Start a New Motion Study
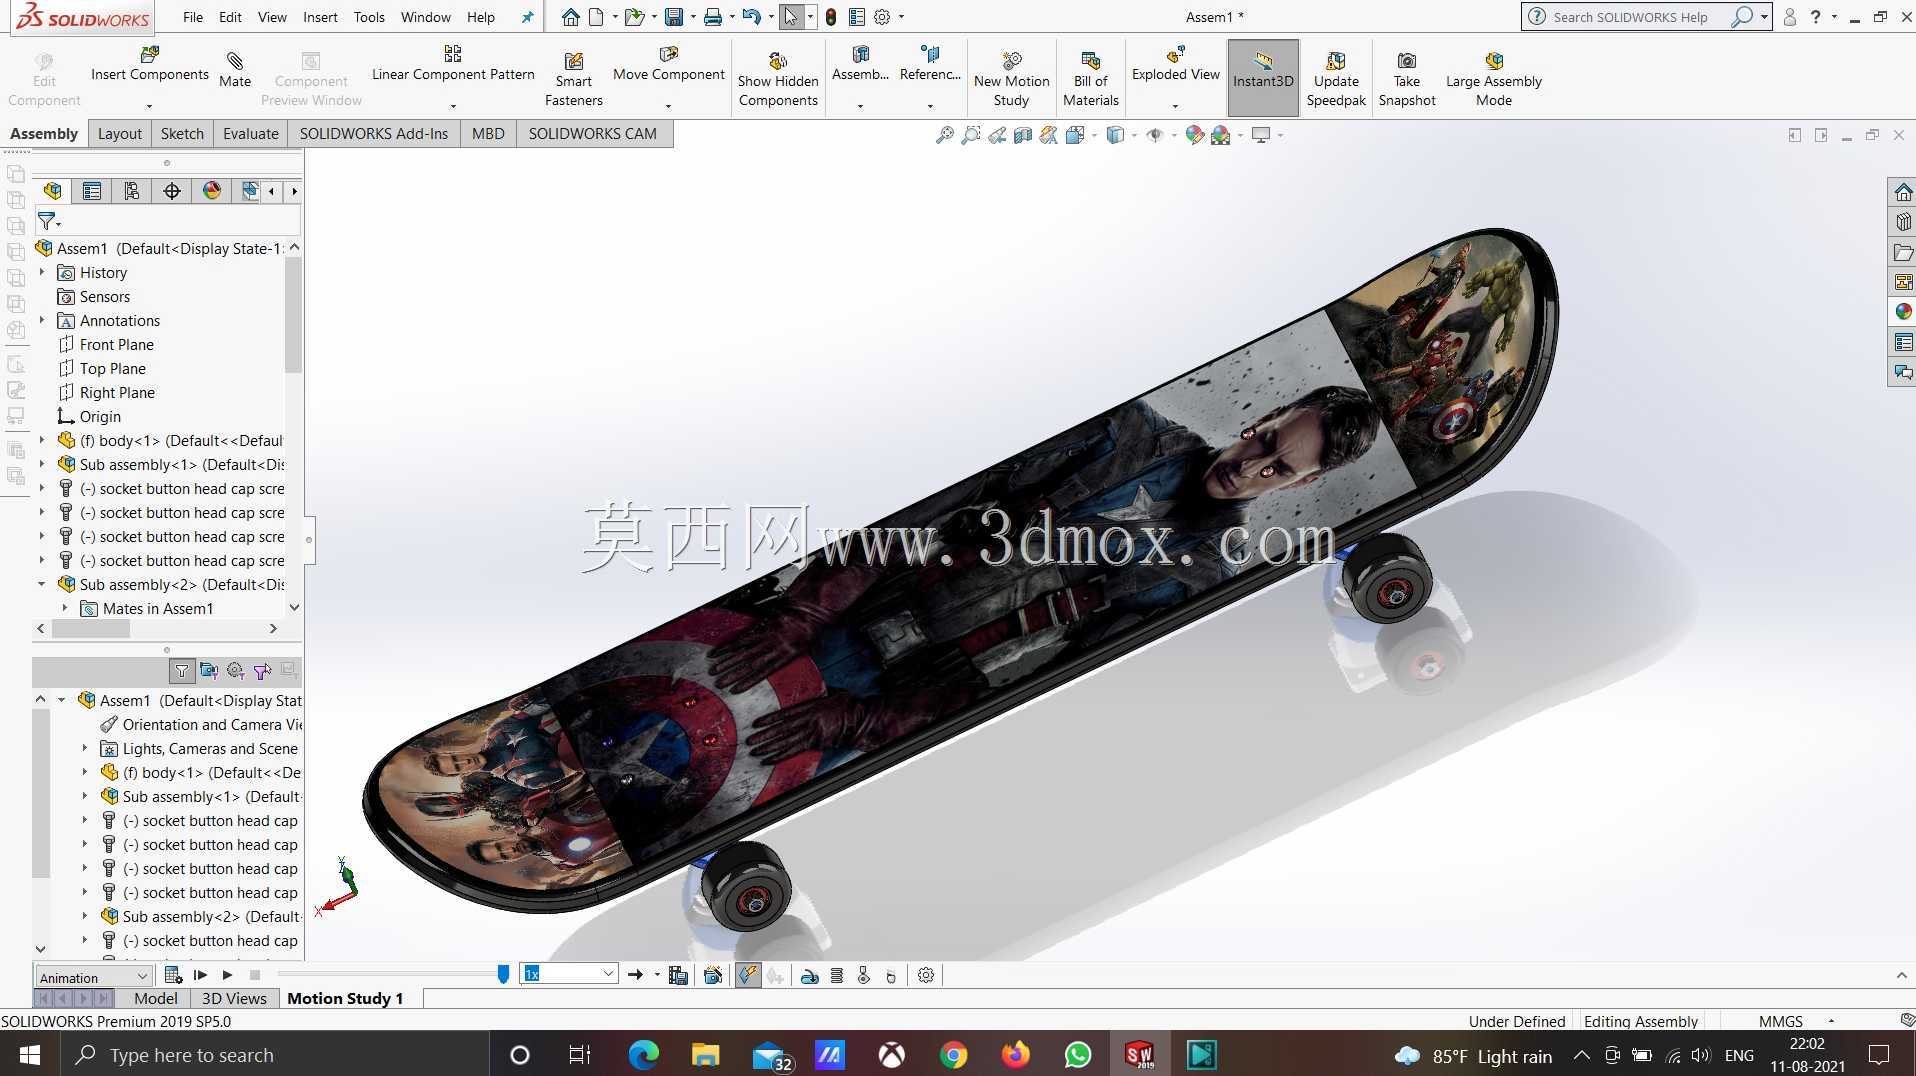Image resolution: width=1916 pixels, height=1076 pixels. (x=1011, y=80)
